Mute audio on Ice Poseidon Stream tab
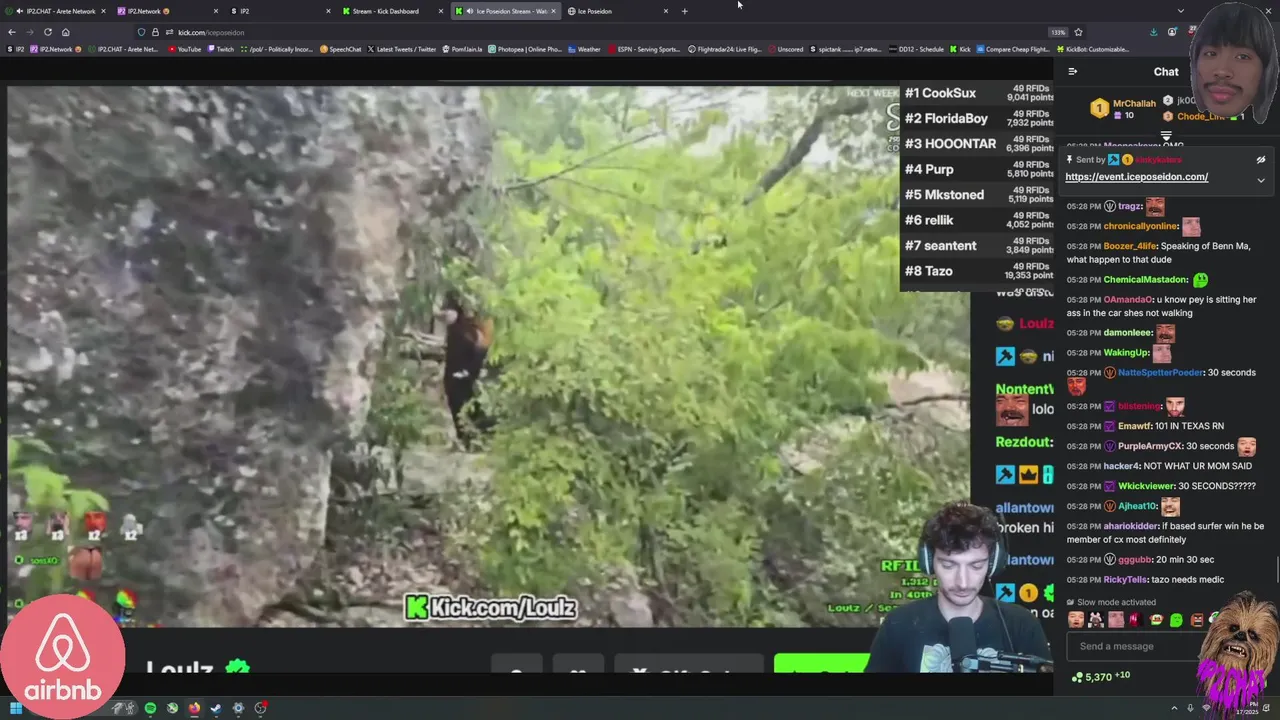Viewport: 1280px width, 720px height. (471, 11)
